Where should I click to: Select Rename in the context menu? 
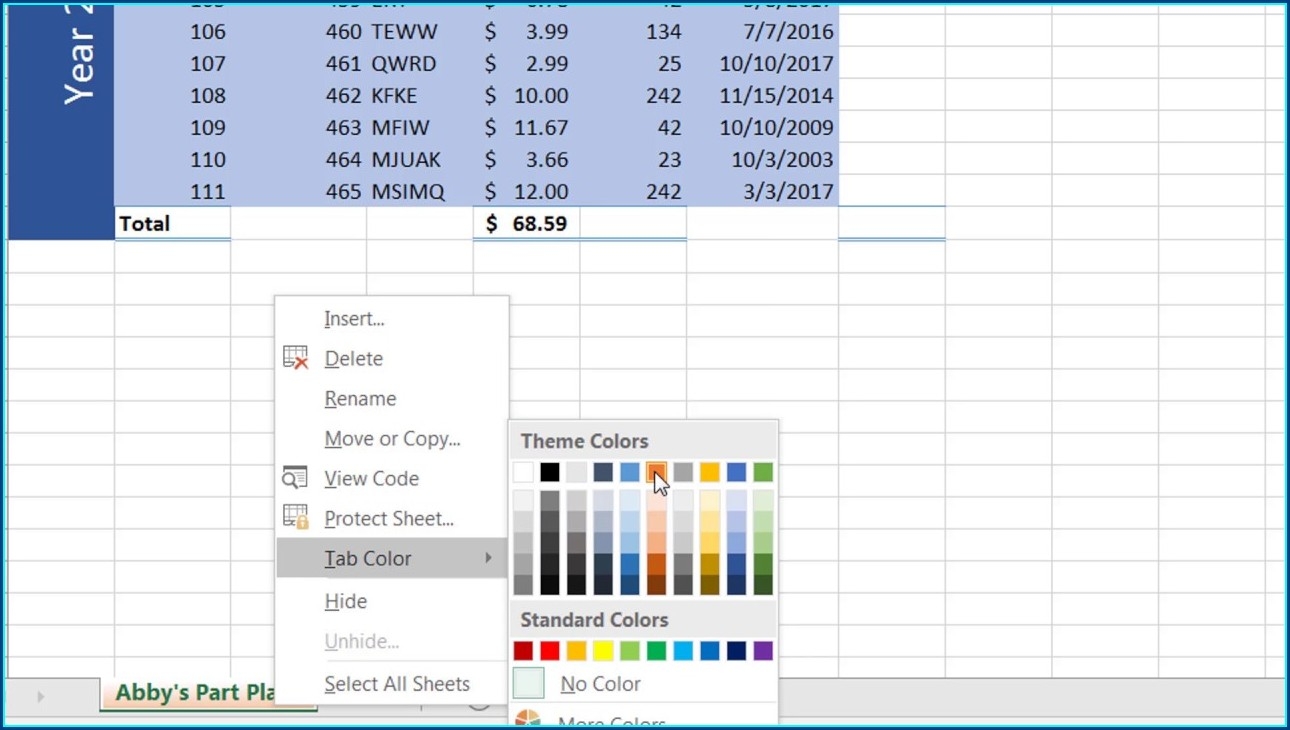(360, 399)
